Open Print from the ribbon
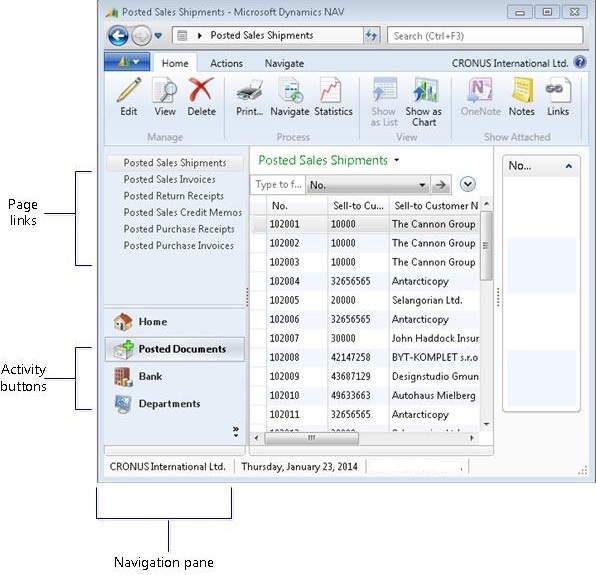The width and height of the screenshot is (596, 575). pos(249,97)
